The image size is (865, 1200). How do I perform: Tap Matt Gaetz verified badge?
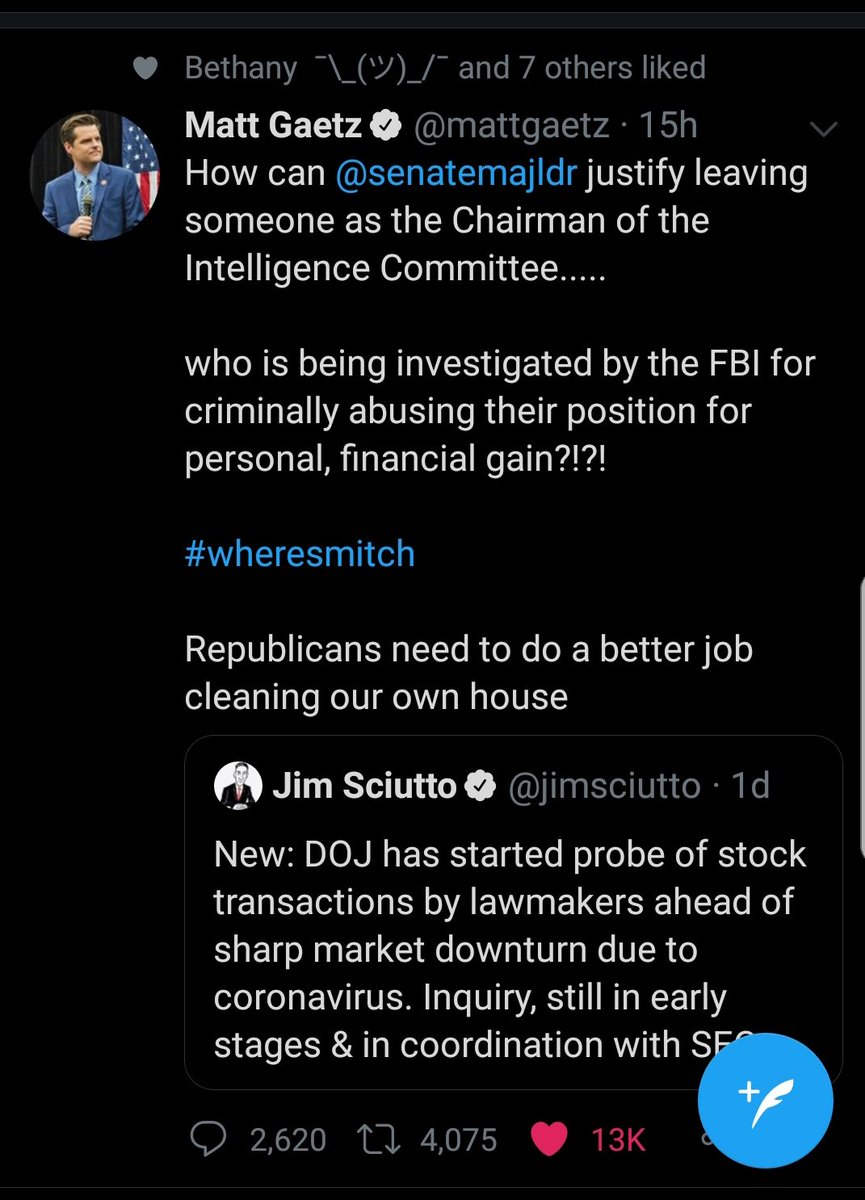389,126
